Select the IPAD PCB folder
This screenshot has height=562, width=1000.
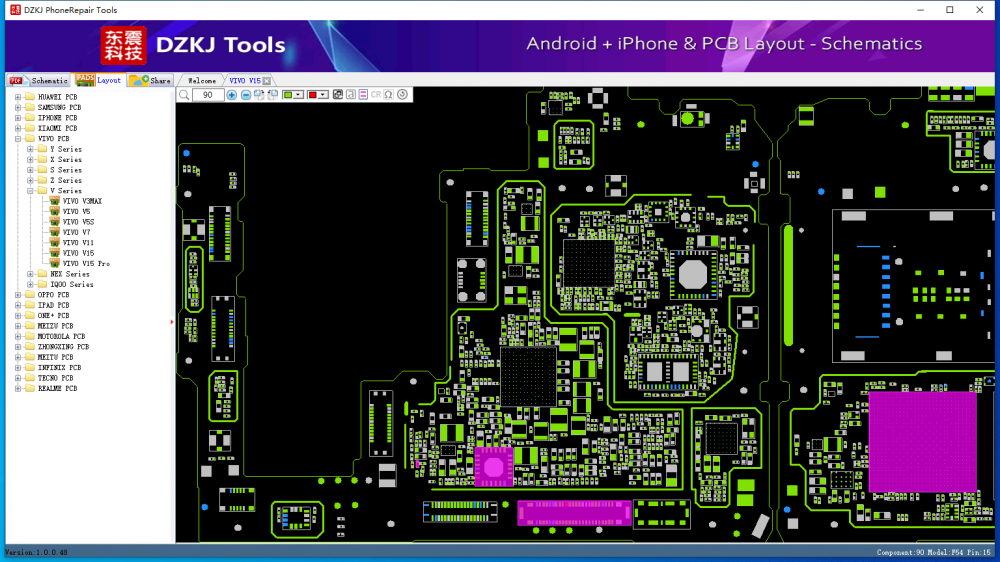coord(53,305)
